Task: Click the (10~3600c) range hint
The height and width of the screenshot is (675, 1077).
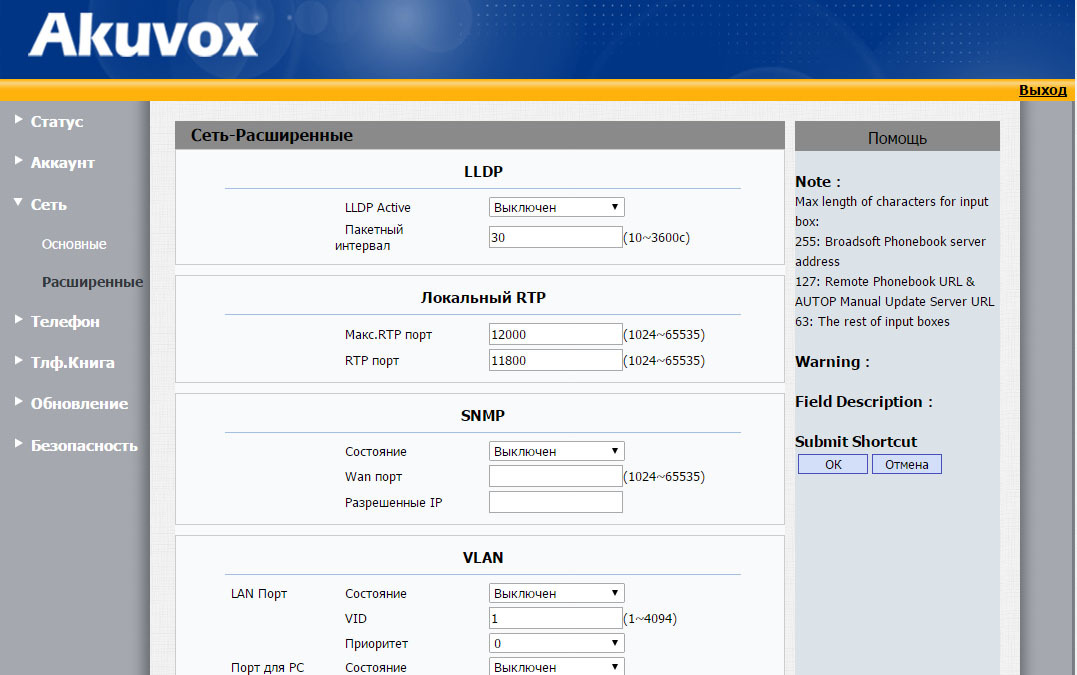Action: pos(657,238)
